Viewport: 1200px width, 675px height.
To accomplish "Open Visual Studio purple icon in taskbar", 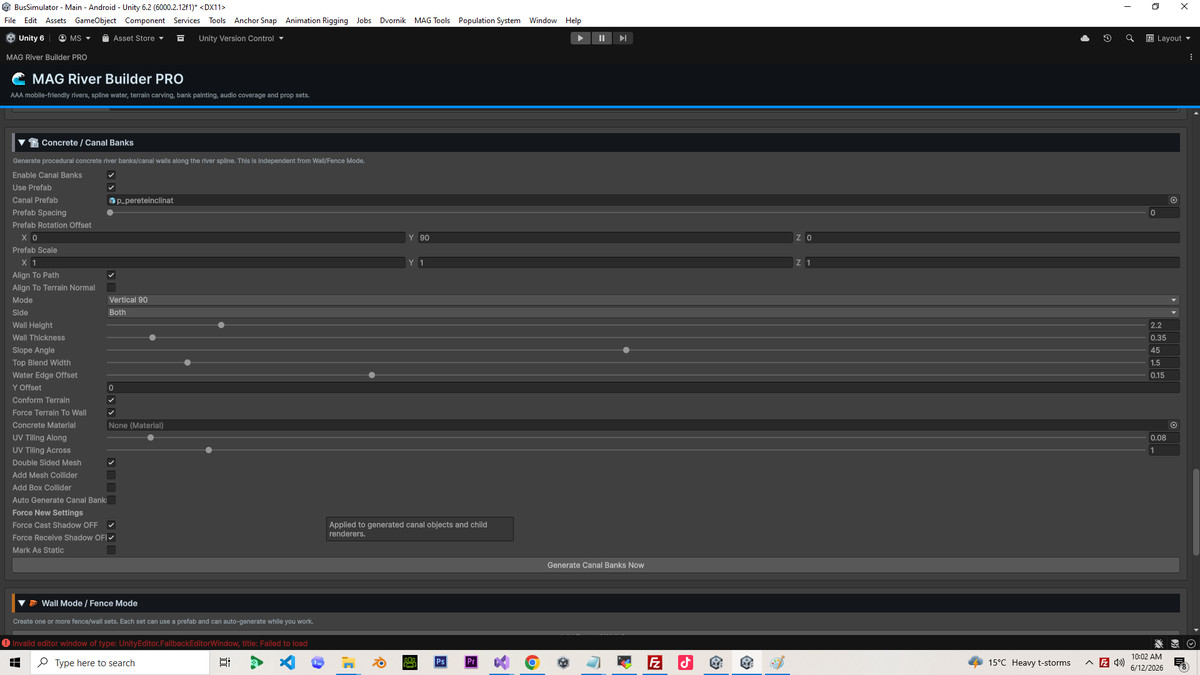I will tap(501, 662).
